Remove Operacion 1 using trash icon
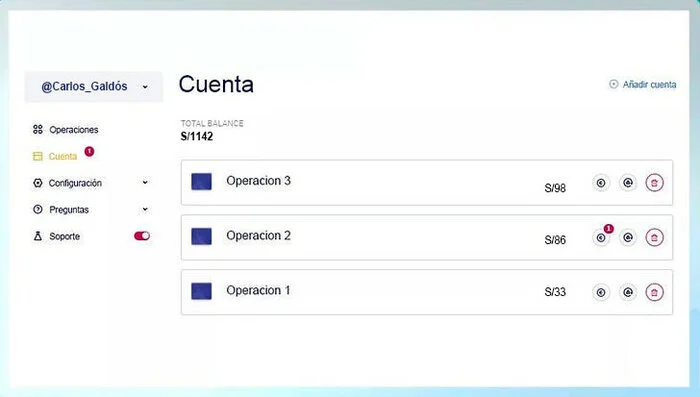 [x=654, y=293]
